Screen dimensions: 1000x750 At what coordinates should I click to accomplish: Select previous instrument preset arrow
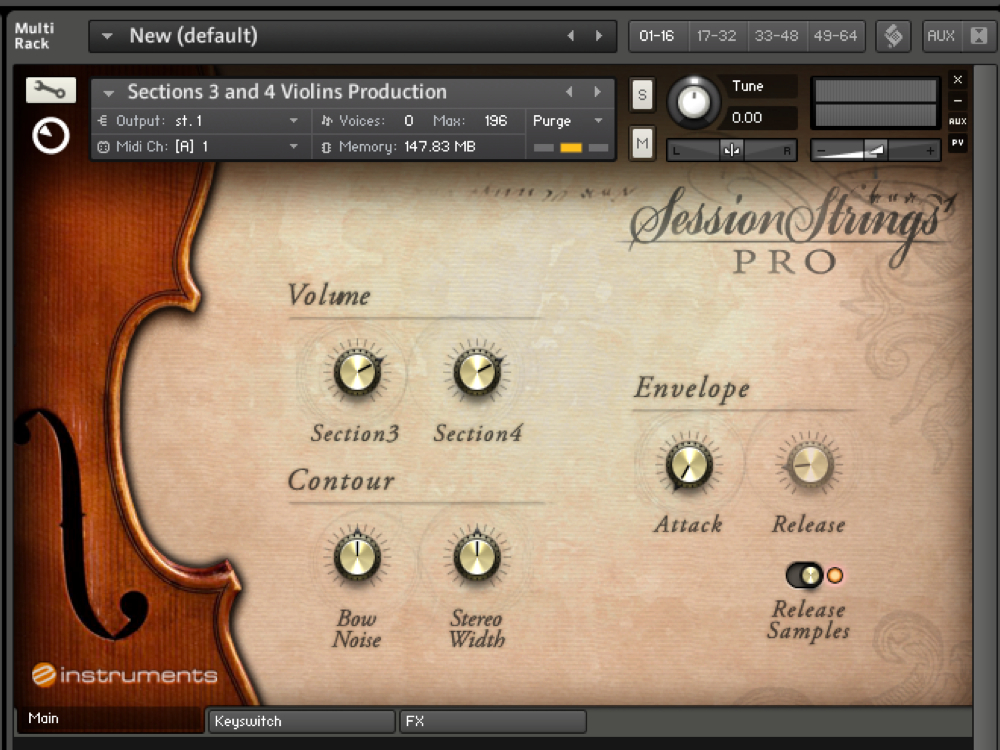click(569, 92)
